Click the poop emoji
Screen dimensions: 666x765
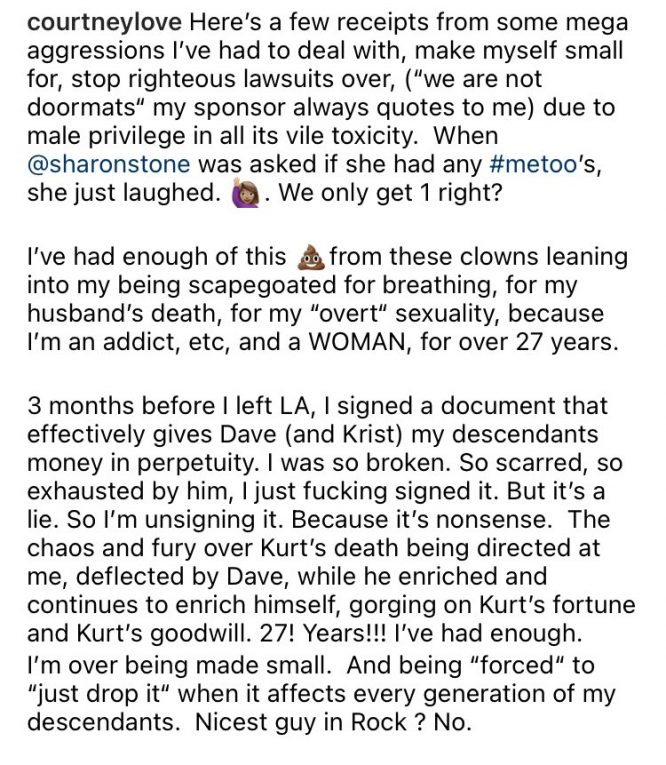[x=312, y=257]
